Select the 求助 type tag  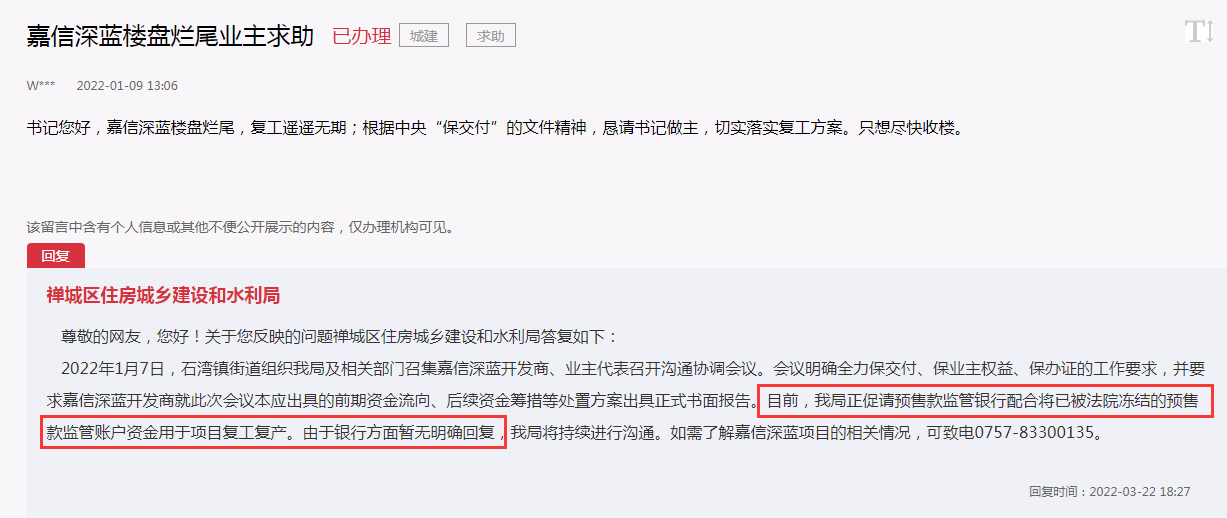491,36
